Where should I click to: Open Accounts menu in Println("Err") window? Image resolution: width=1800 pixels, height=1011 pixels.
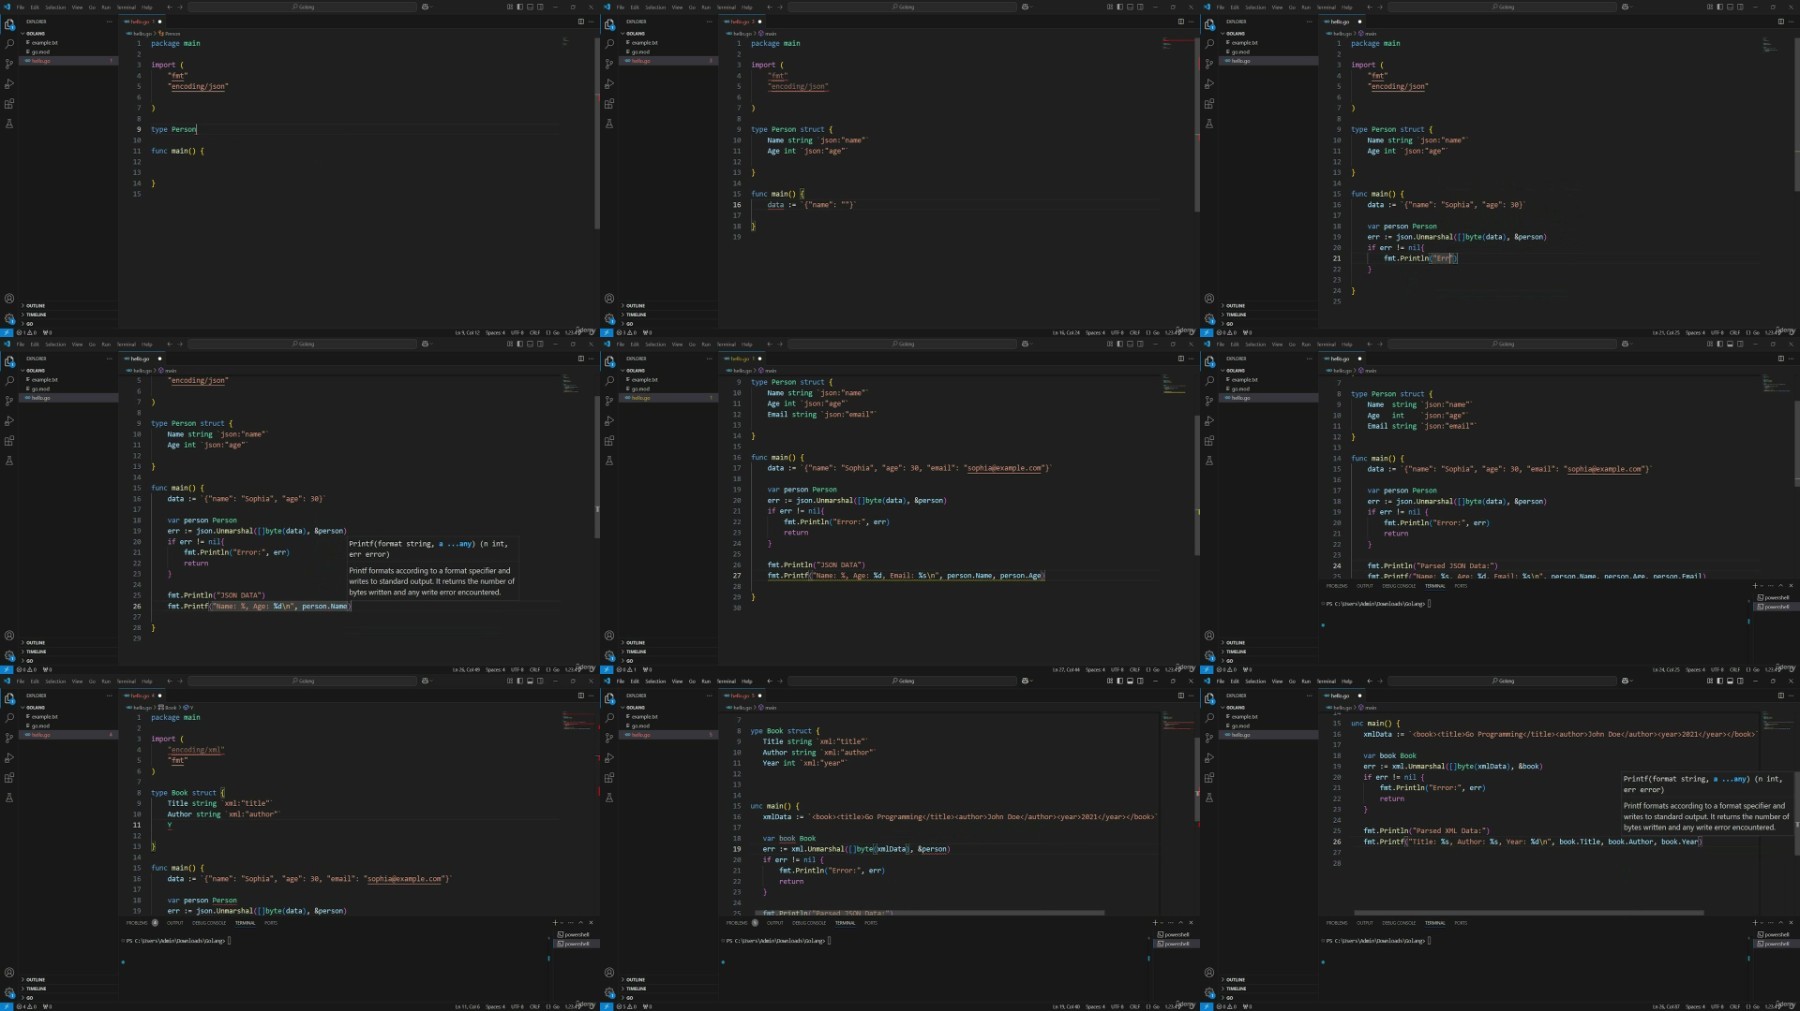[x=1209, y=299]
